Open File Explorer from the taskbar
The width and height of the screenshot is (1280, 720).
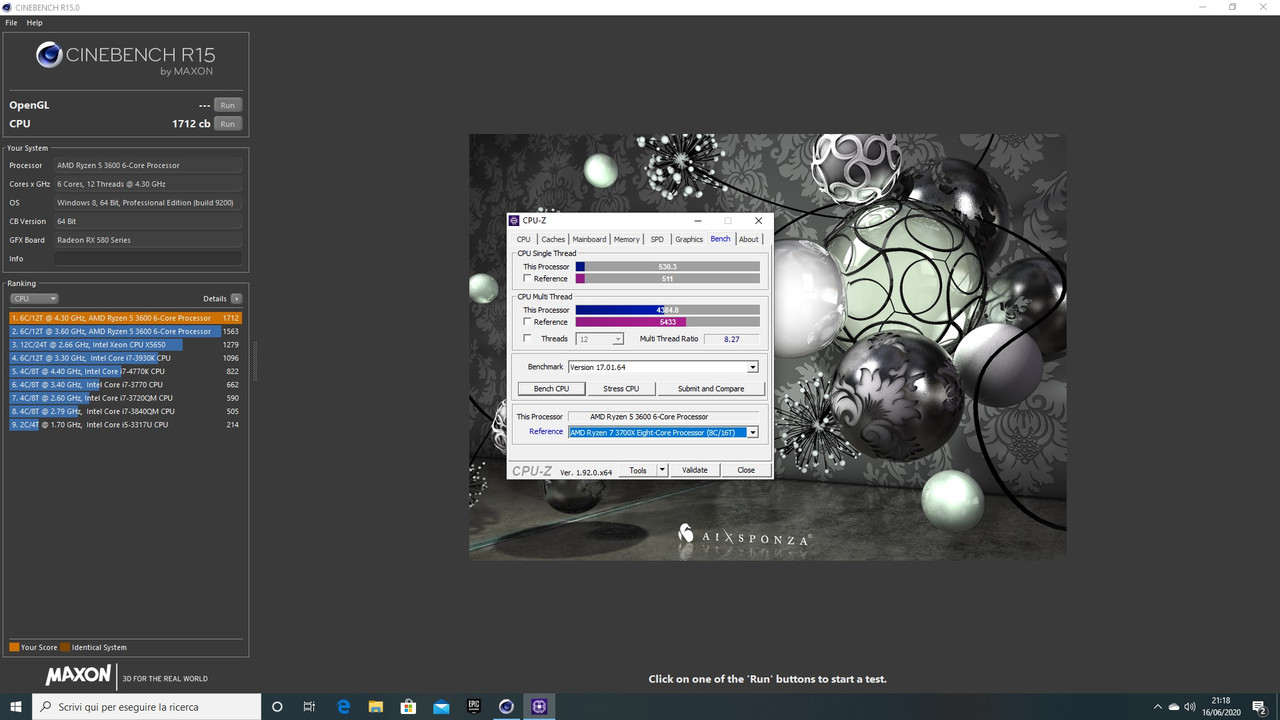click(375, 706)
